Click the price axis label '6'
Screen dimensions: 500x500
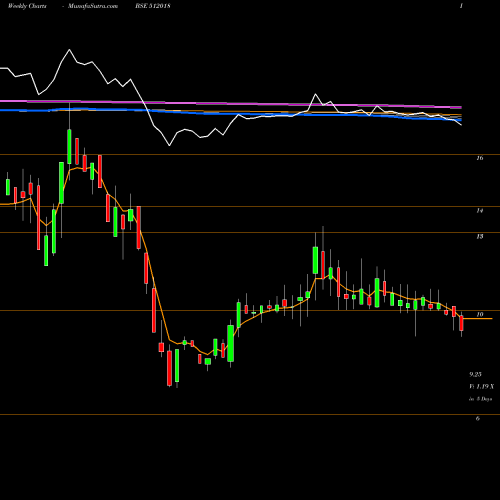click(x=478, y=418)
